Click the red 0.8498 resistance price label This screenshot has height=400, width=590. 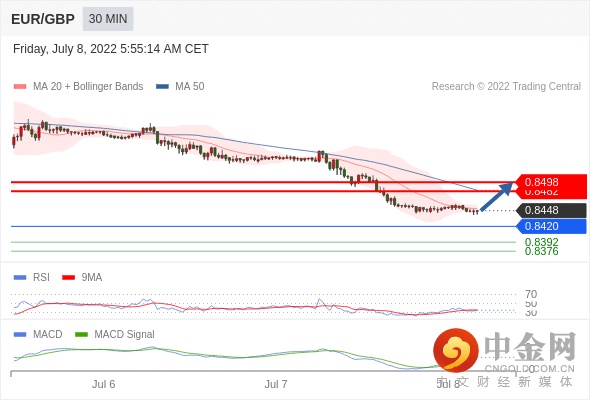tap(551, 182)
